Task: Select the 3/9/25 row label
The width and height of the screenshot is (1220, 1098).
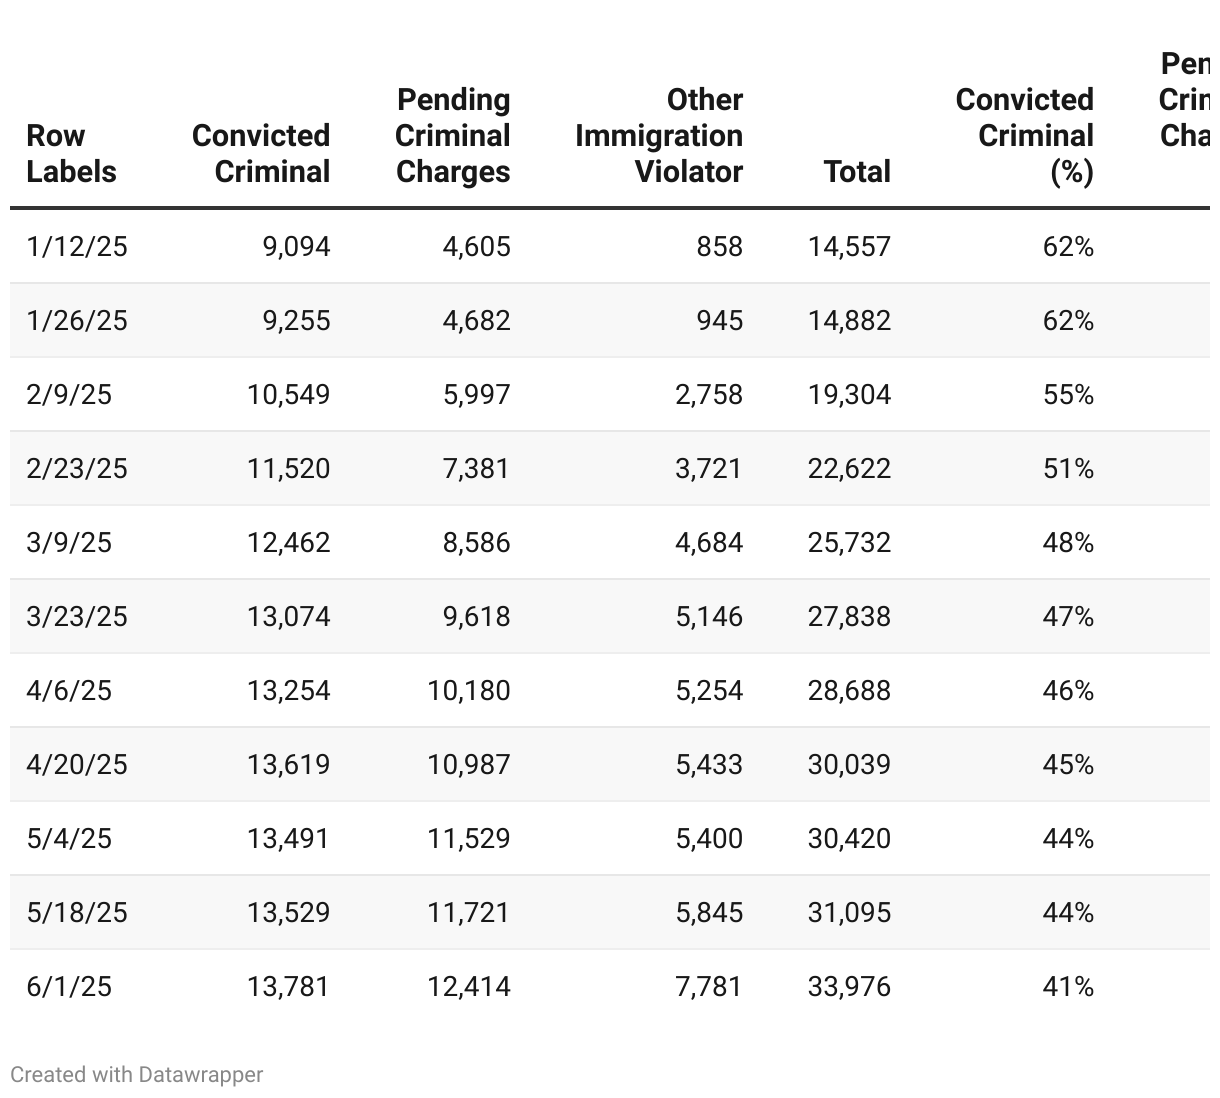Action: pos(69,542)
